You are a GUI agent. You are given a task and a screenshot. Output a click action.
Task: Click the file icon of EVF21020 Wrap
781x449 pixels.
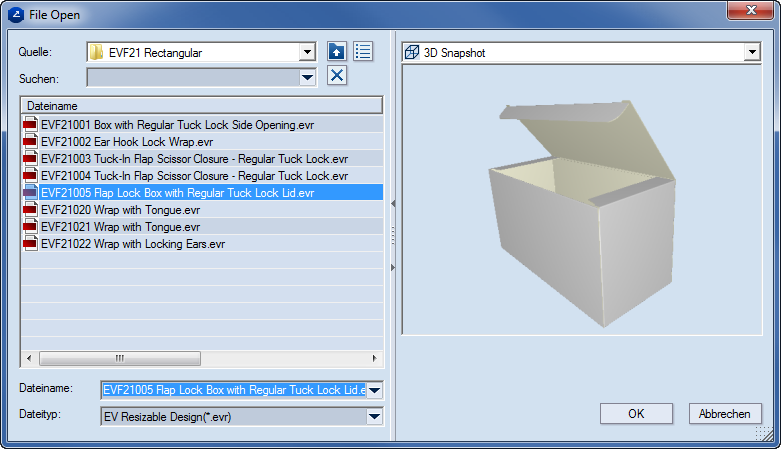pos(30,209)
